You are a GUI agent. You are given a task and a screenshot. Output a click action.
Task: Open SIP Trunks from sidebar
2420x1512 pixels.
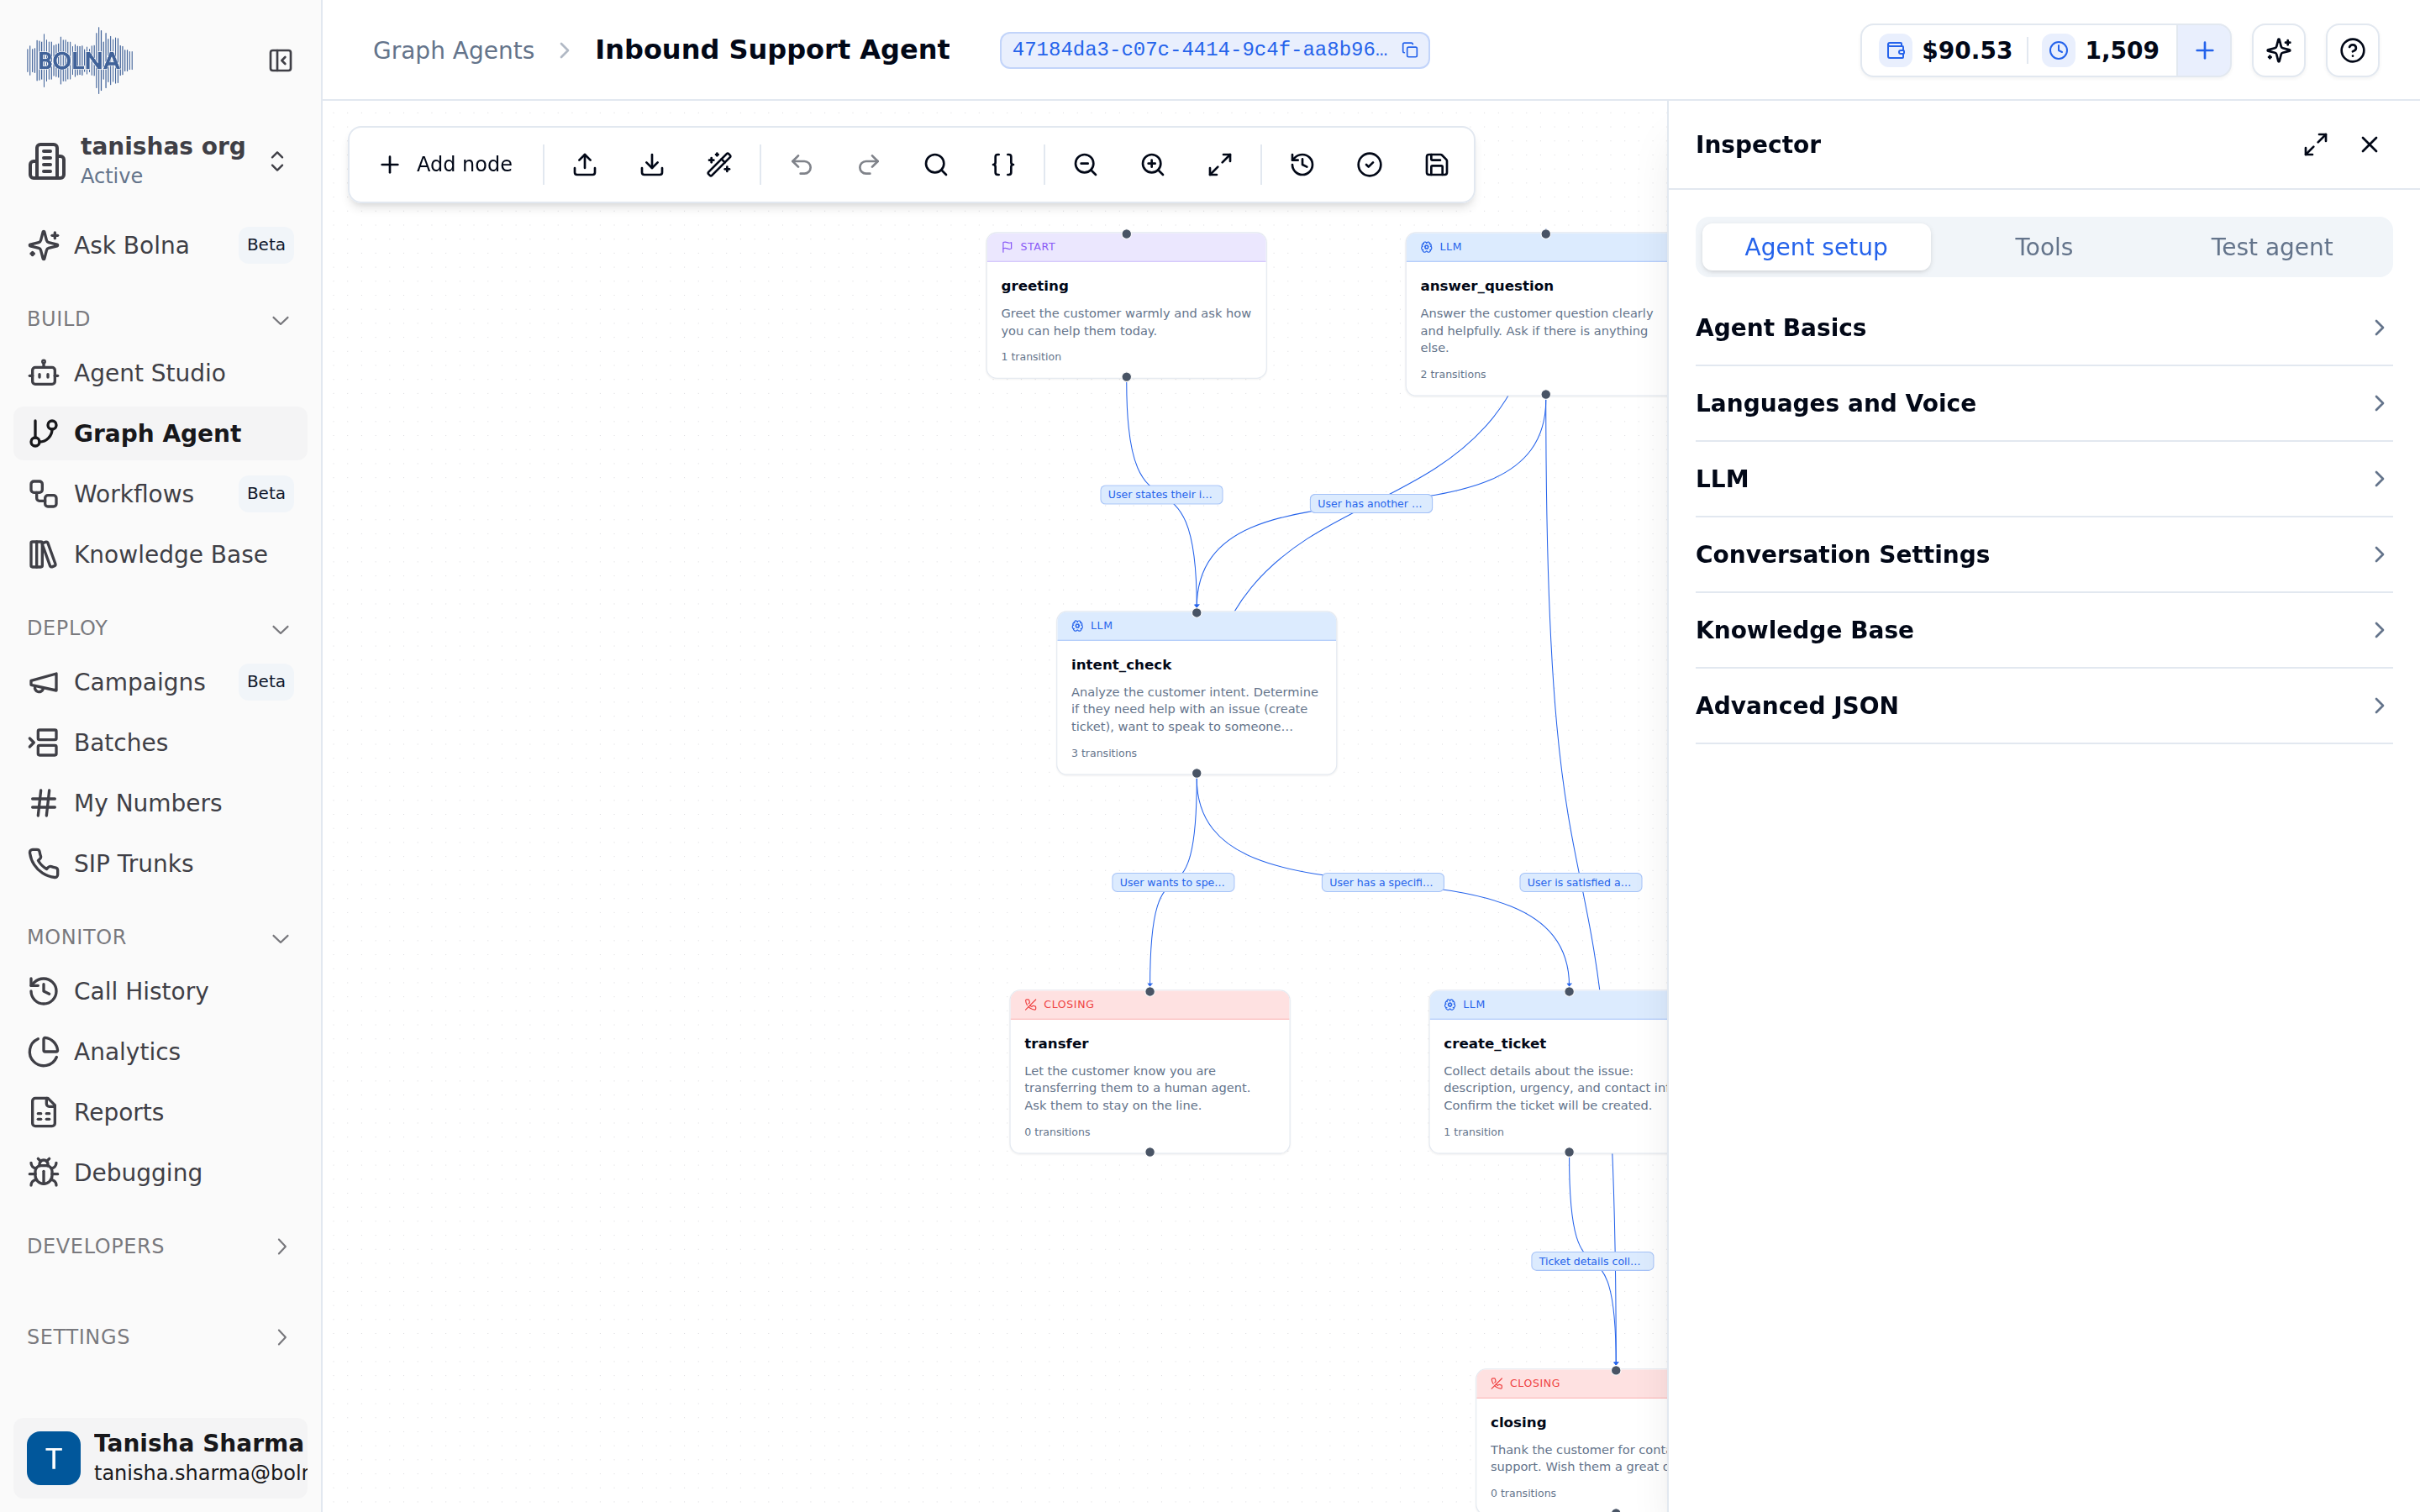coord(160,863)
